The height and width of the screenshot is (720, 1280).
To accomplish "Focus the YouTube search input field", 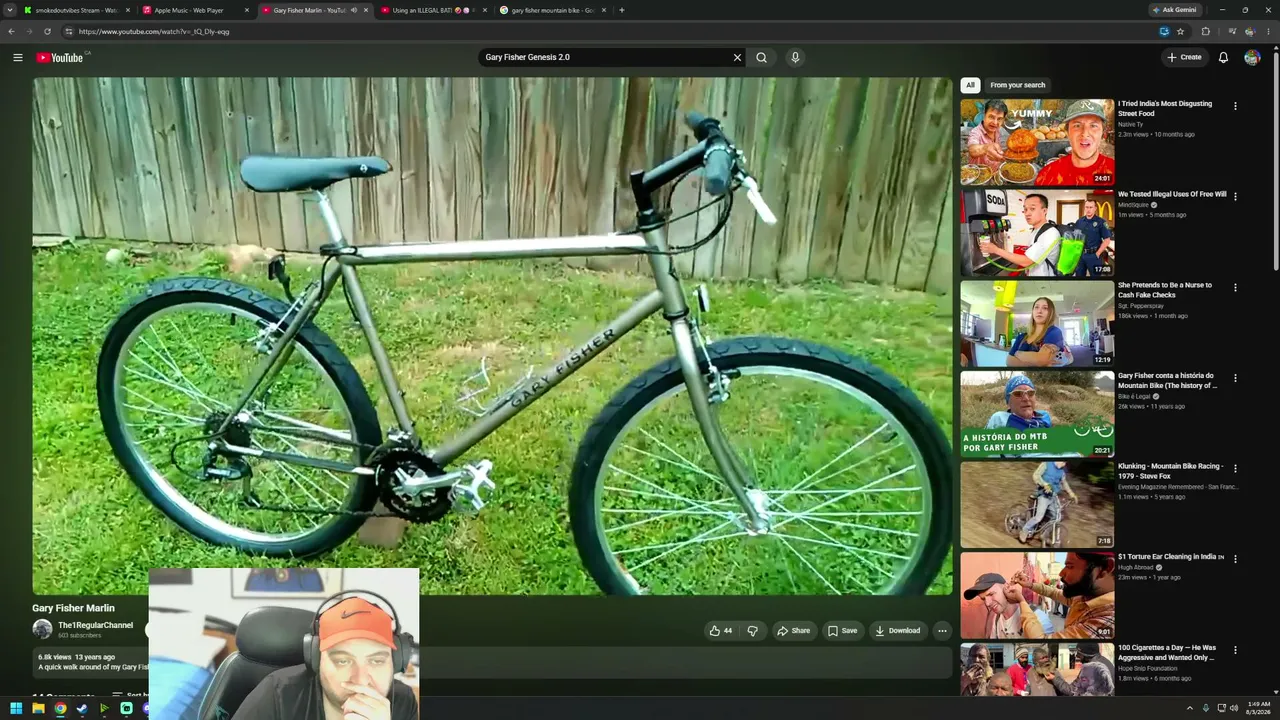I will (605, 57).
